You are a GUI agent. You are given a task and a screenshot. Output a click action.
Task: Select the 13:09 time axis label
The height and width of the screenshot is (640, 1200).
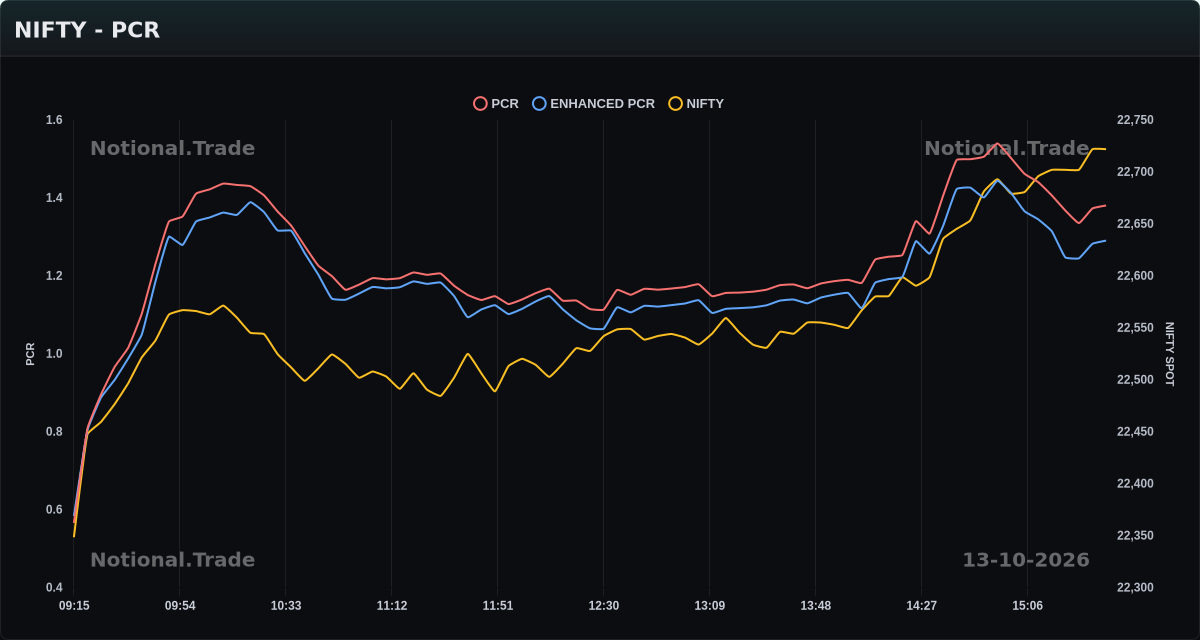point(710,605)
